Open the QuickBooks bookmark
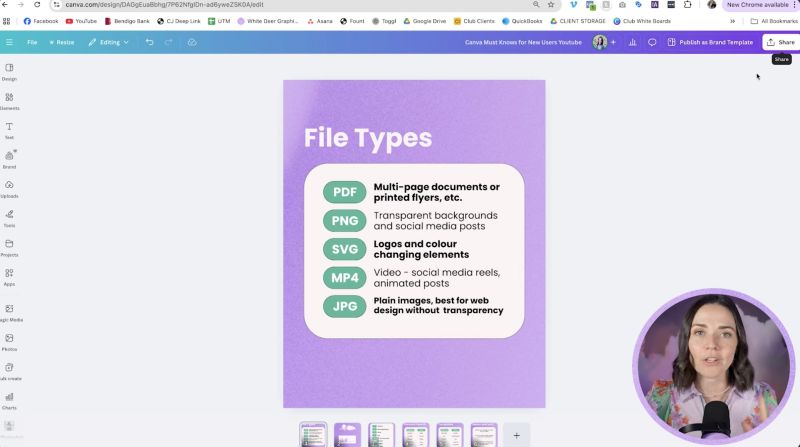The width and height of the screenshot is (800, 447). point(522,21)
